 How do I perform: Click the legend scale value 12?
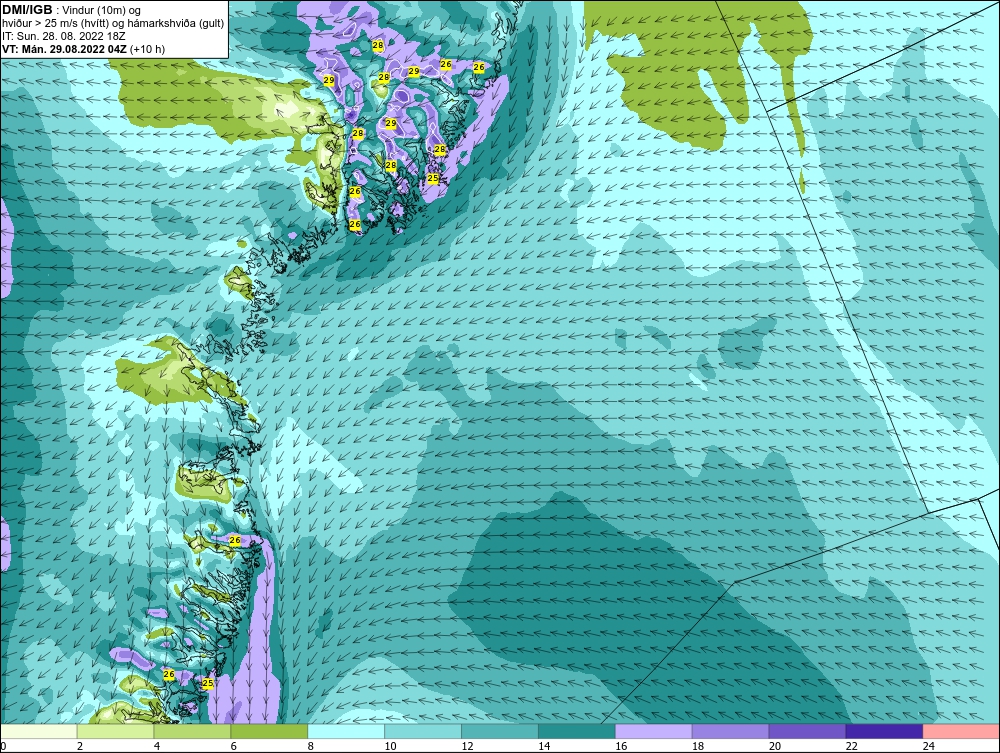[x=467, y=746]
